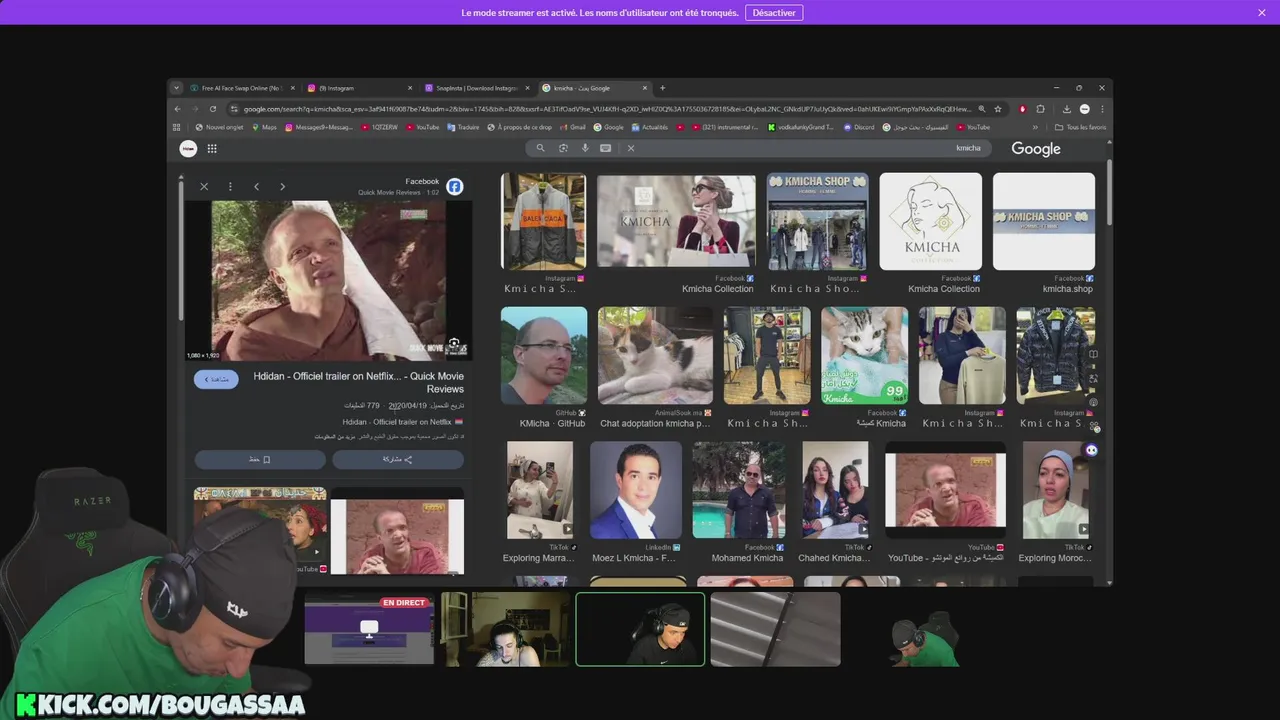Open the search by image (Lens) icon in the search bar
1280x720 pixels.
pos(563,148)
